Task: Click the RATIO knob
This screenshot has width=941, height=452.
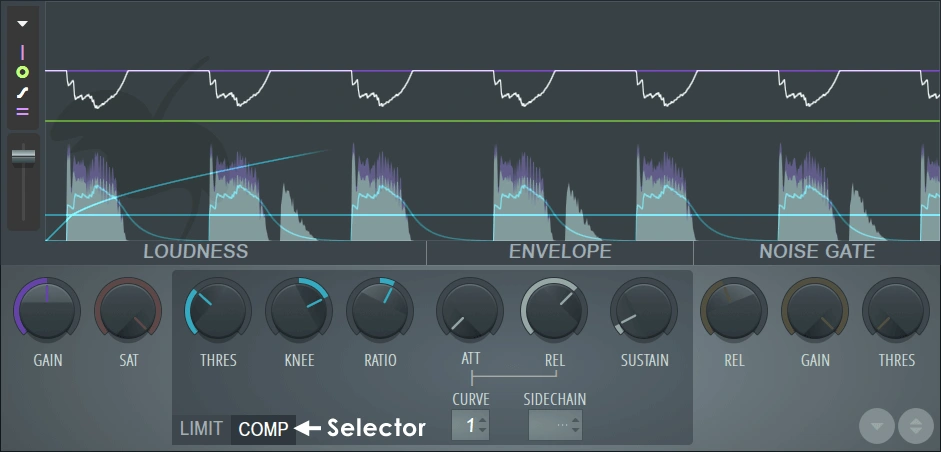Action: 380,310
